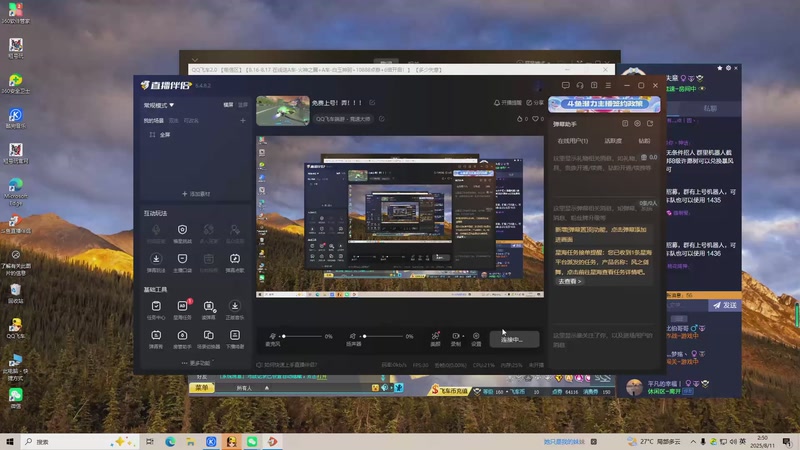800x450 pixels.
Task: Open the message icon in 直播伴侣 title bar
Action: point(565,85)
